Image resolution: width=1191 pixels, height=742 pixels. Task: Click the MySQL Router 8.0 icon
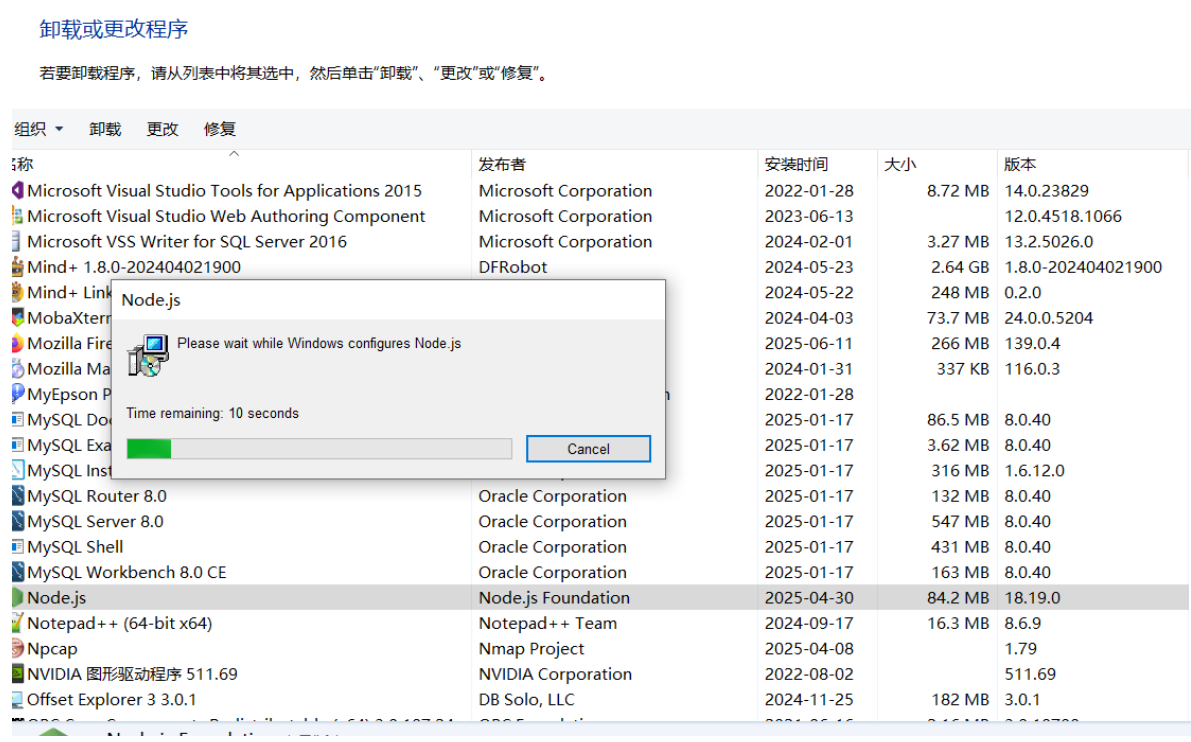pos(17,496)
